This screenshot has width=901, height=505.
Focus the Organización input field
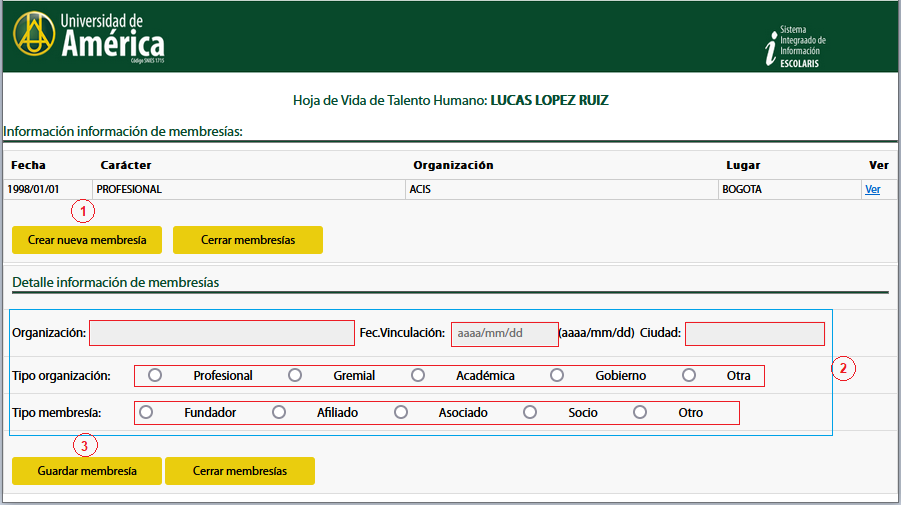click(x=222, y=333)
